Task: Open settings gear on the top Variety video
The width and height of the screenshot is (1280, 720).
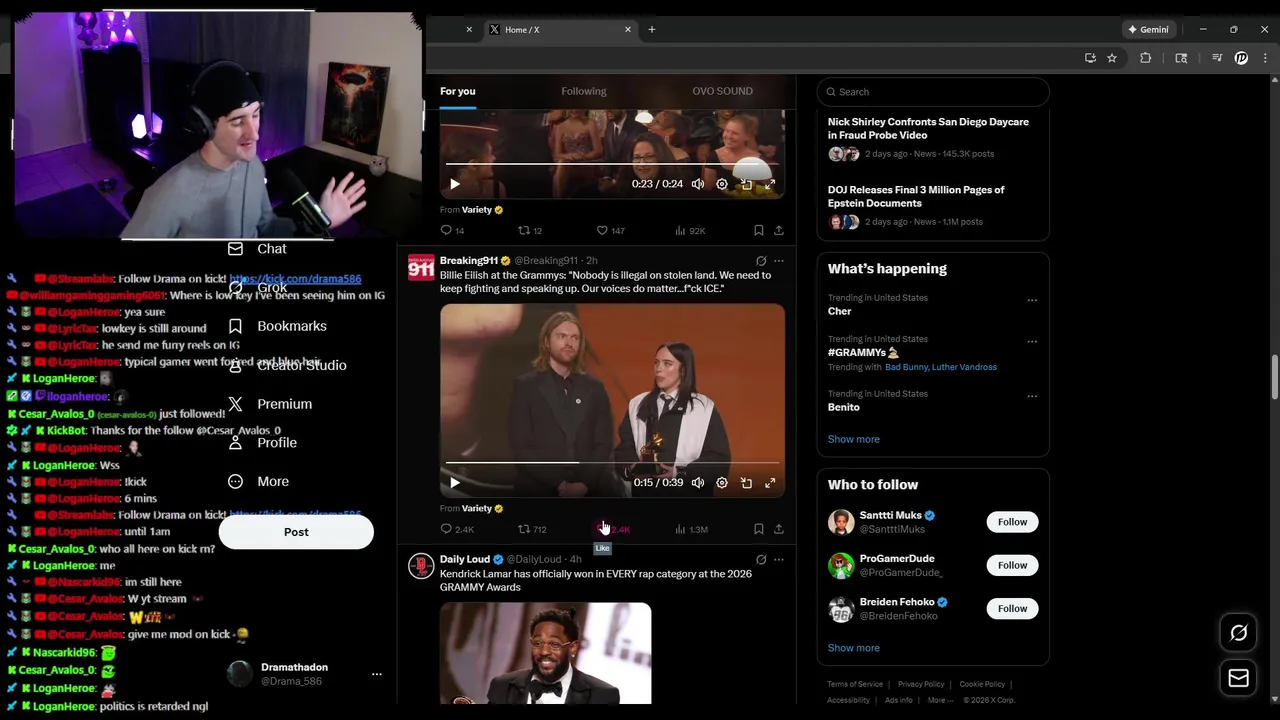Action: (722, 184)
